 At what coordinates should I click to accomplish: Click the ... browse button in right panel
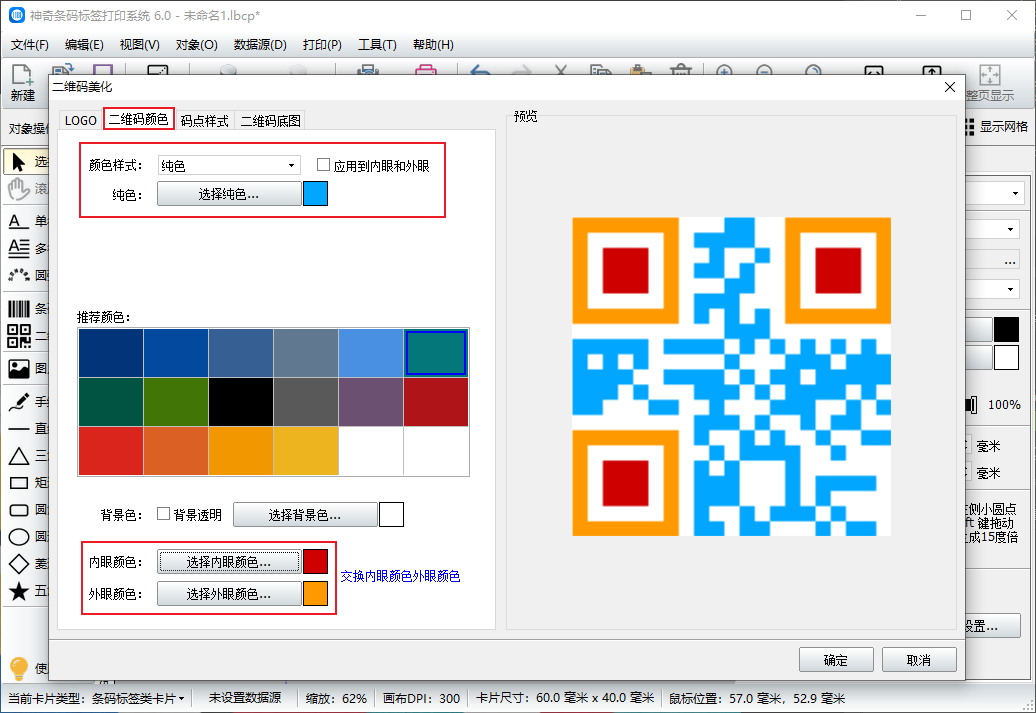click(x=1010, y=260)
